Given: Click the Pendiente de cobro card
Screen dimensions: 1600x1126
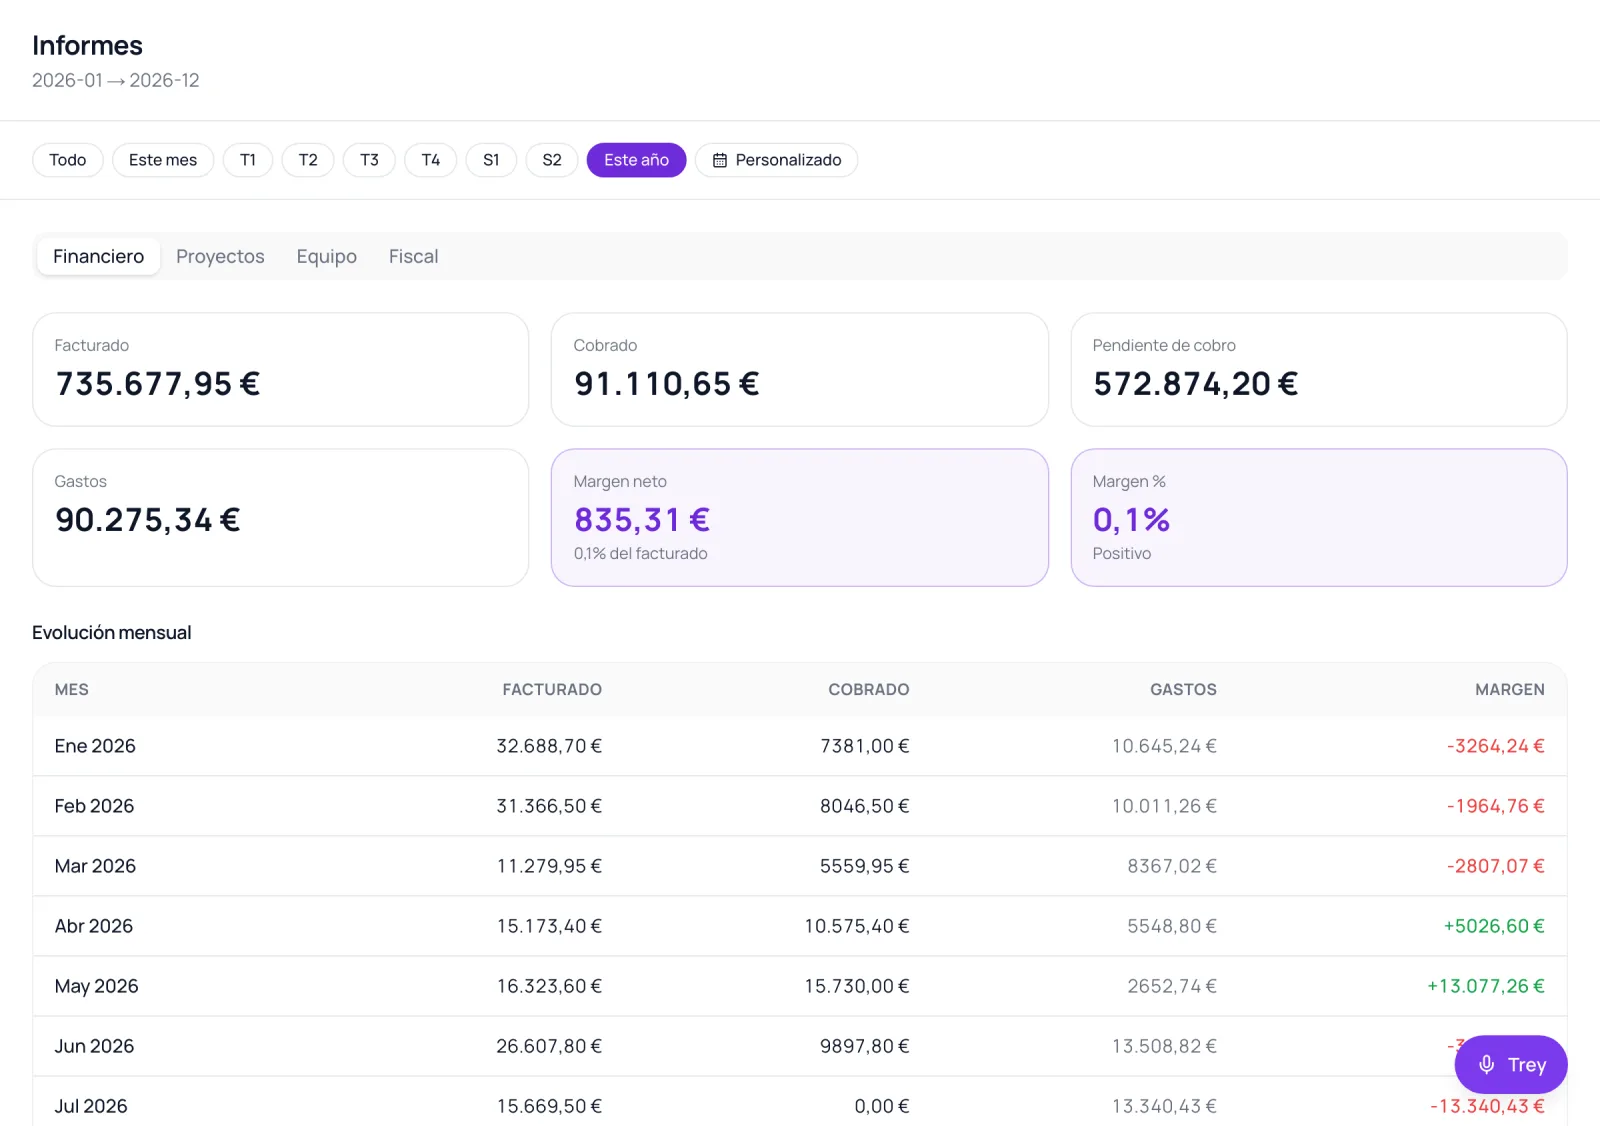Looking at the screenshot, I should coord(1319,370).
